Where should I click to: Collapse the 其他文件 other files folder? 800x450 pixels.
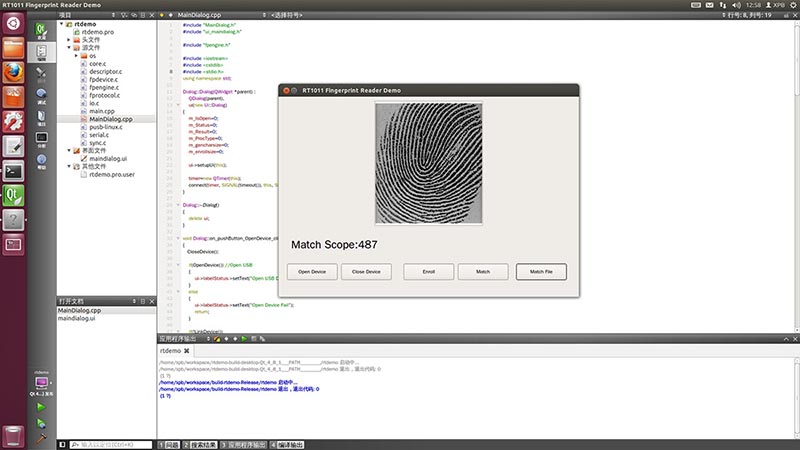pyautogui.click(x=69, y=166)
